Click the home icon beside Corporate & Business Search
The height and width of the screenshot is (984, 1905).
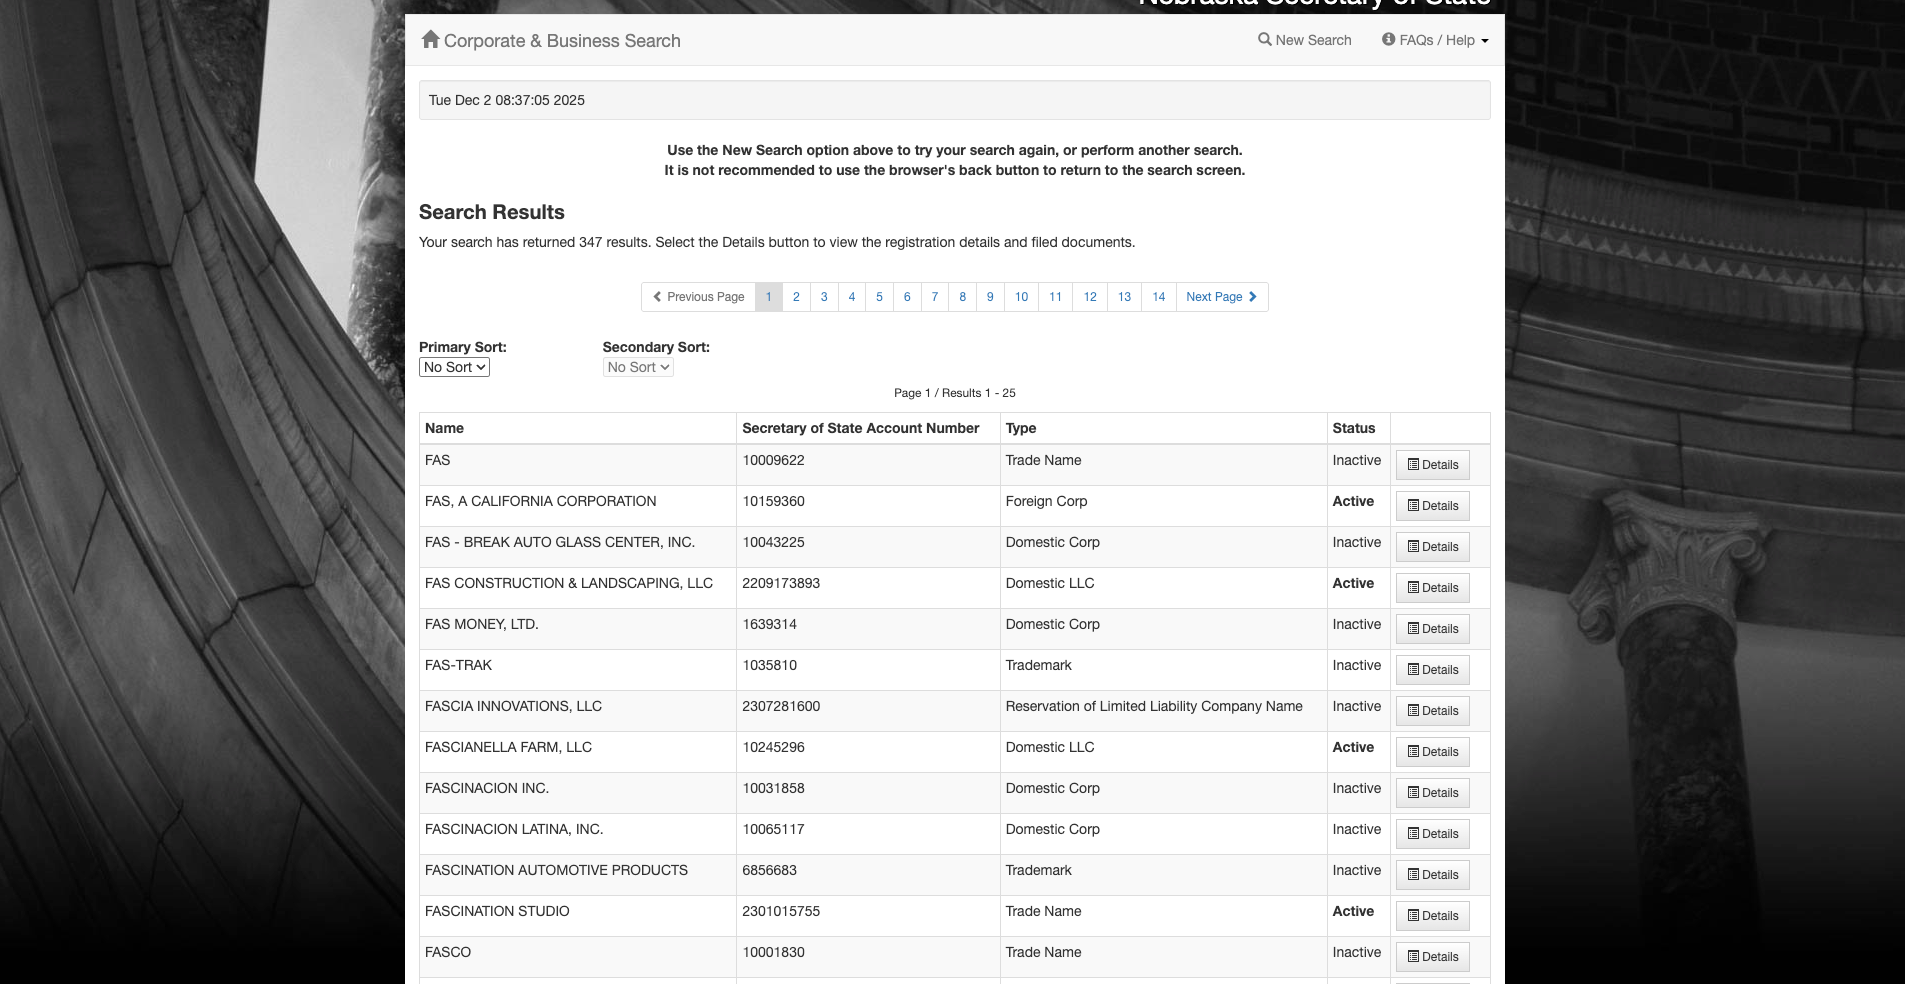(430, 39)
